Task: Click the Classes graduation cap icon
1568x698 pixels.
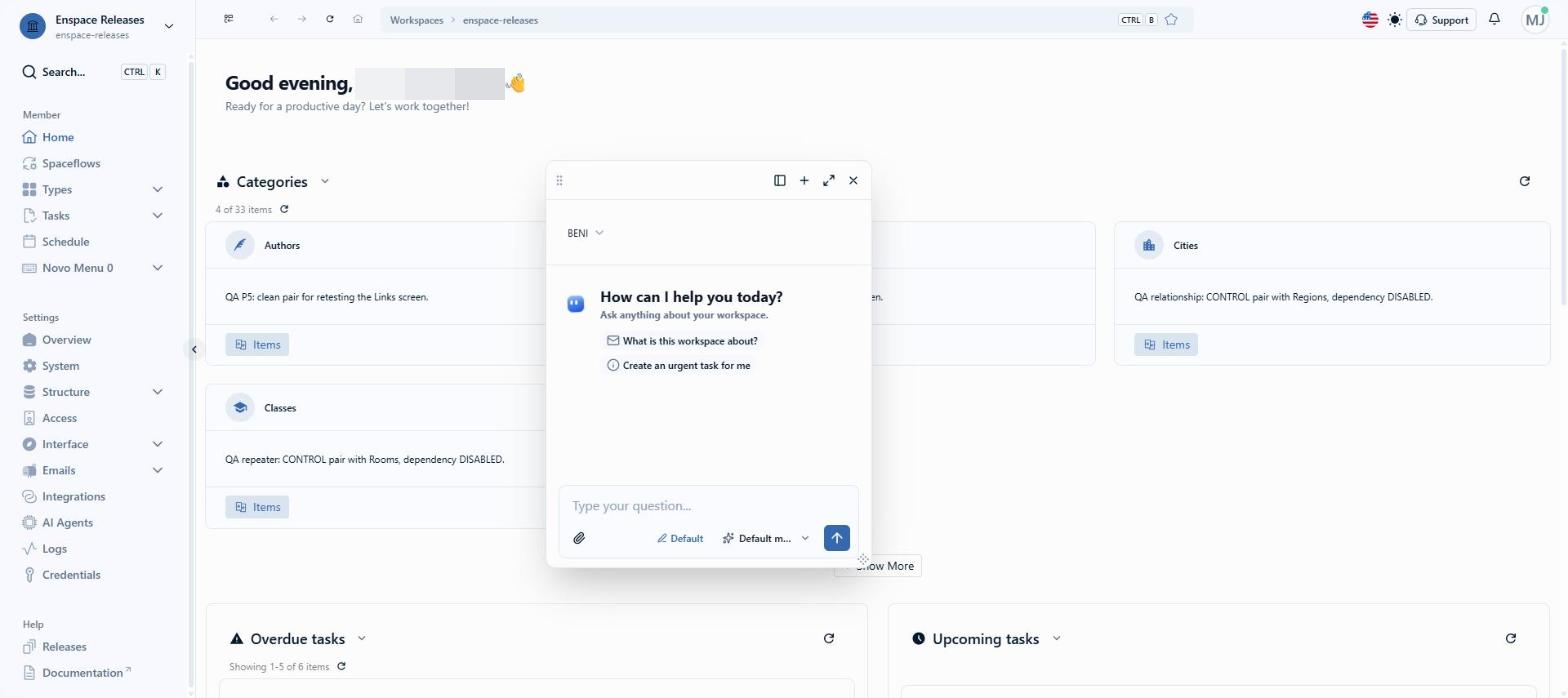Action: point(240,407)
